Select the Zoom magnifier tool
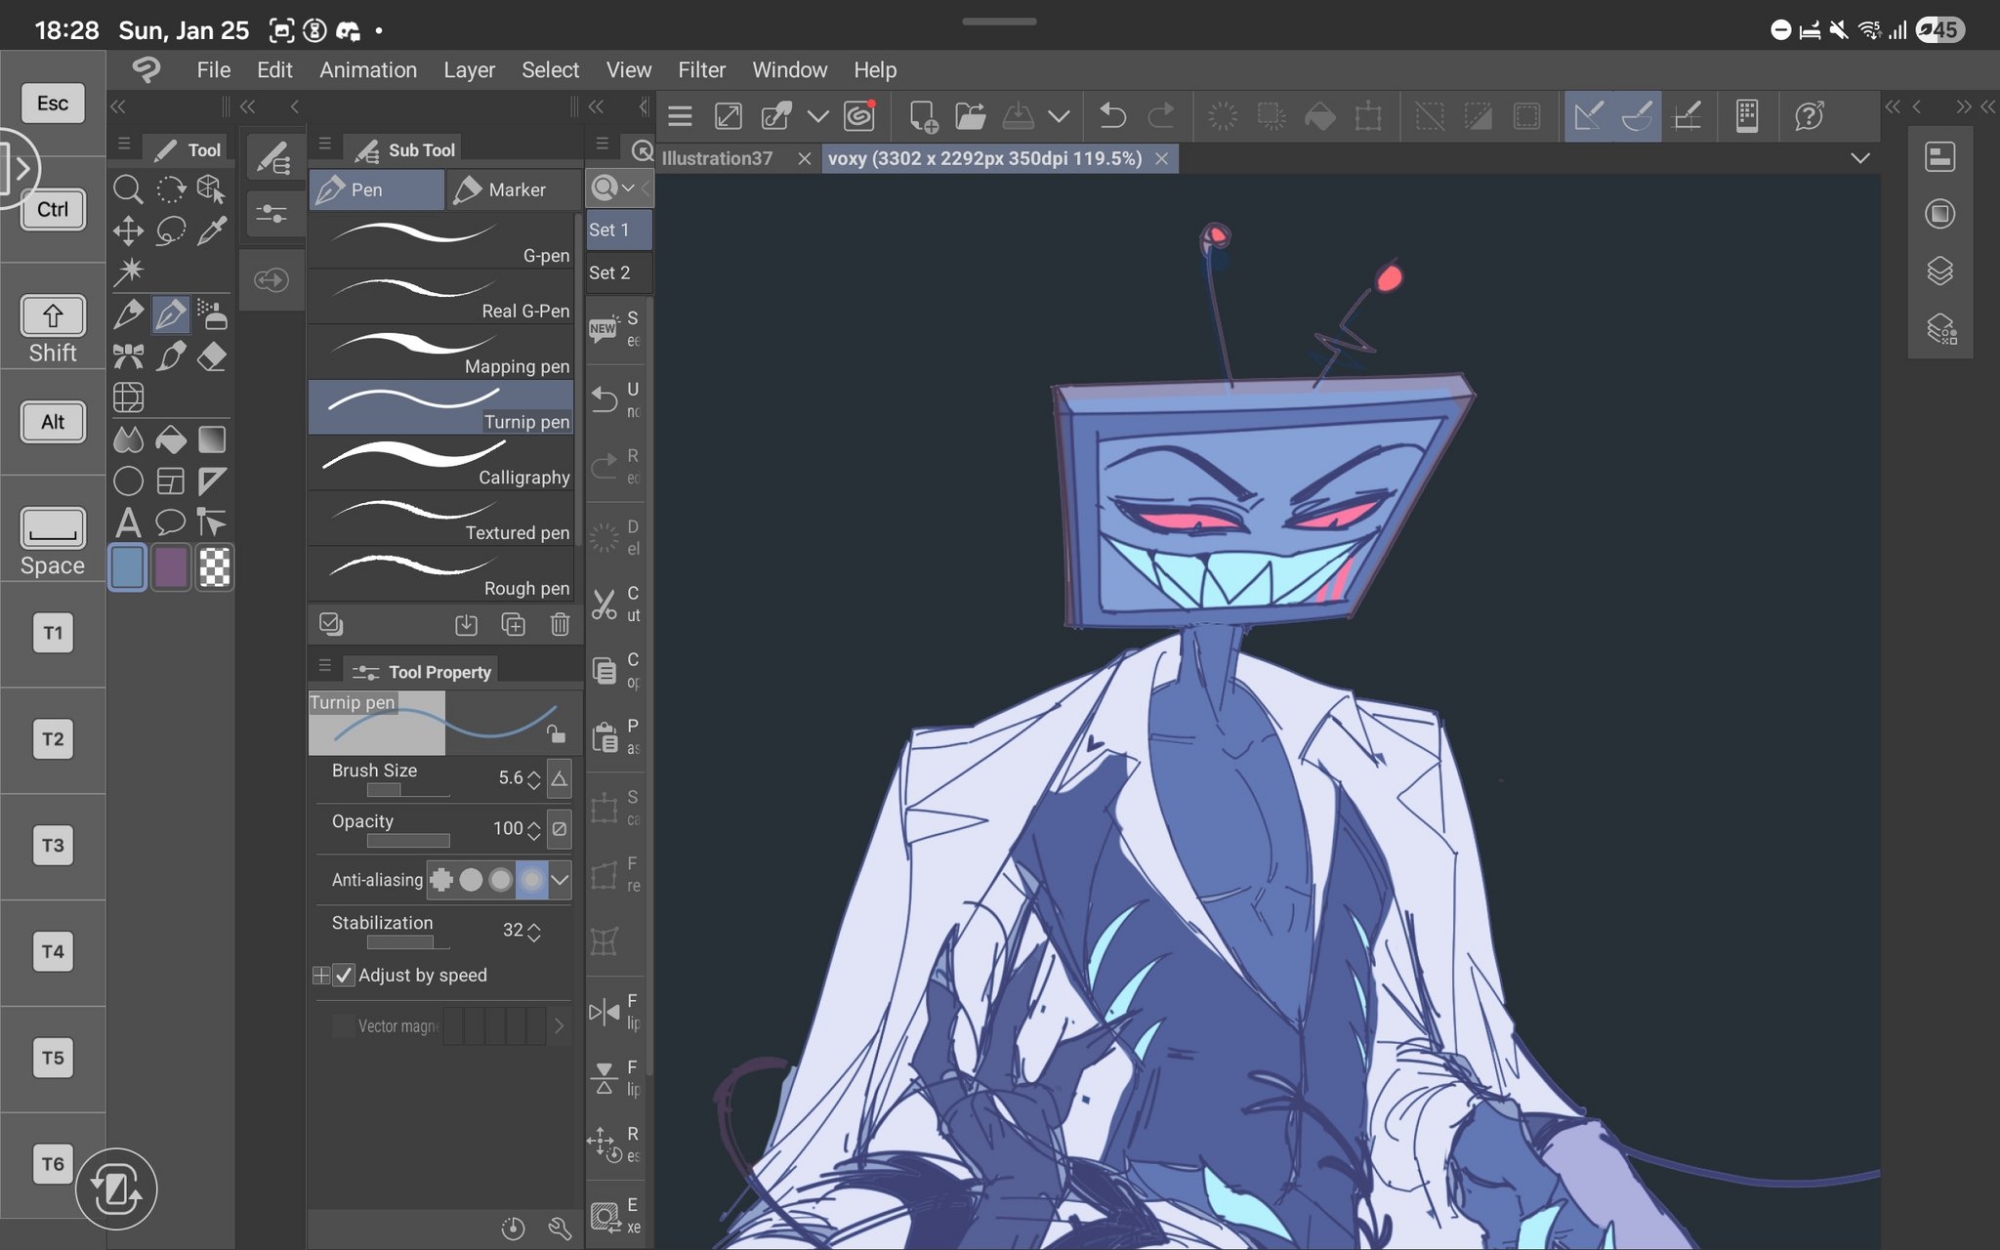 click(x=127, y=189)
